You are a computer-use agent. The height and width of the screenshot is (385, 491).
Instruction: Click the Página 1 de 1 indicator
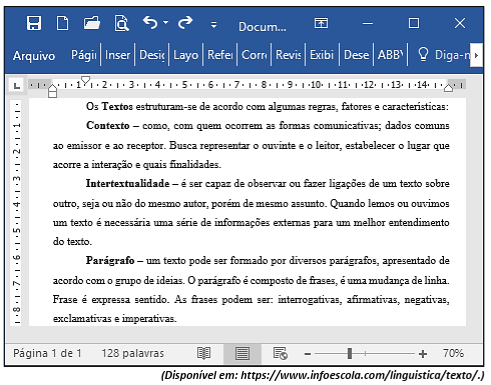tap(47, 353)
